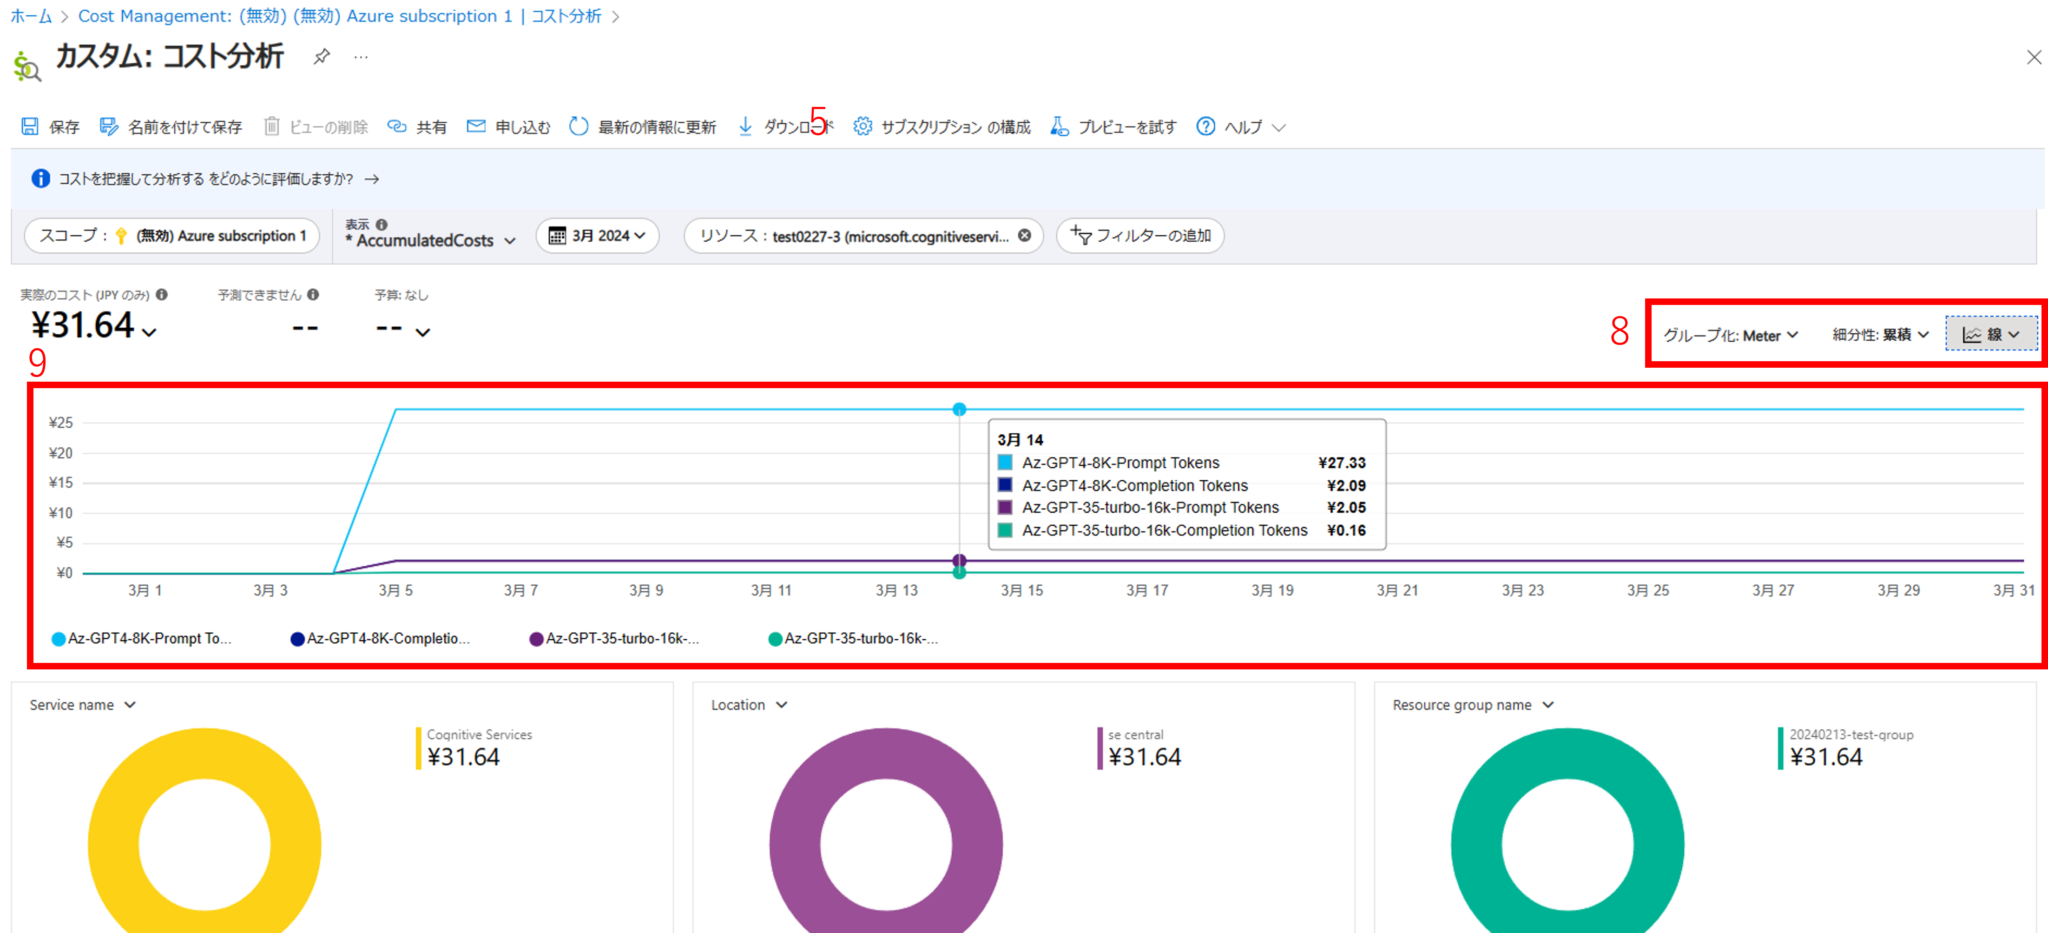Click the プレビューを試す flask icon

1060,126
